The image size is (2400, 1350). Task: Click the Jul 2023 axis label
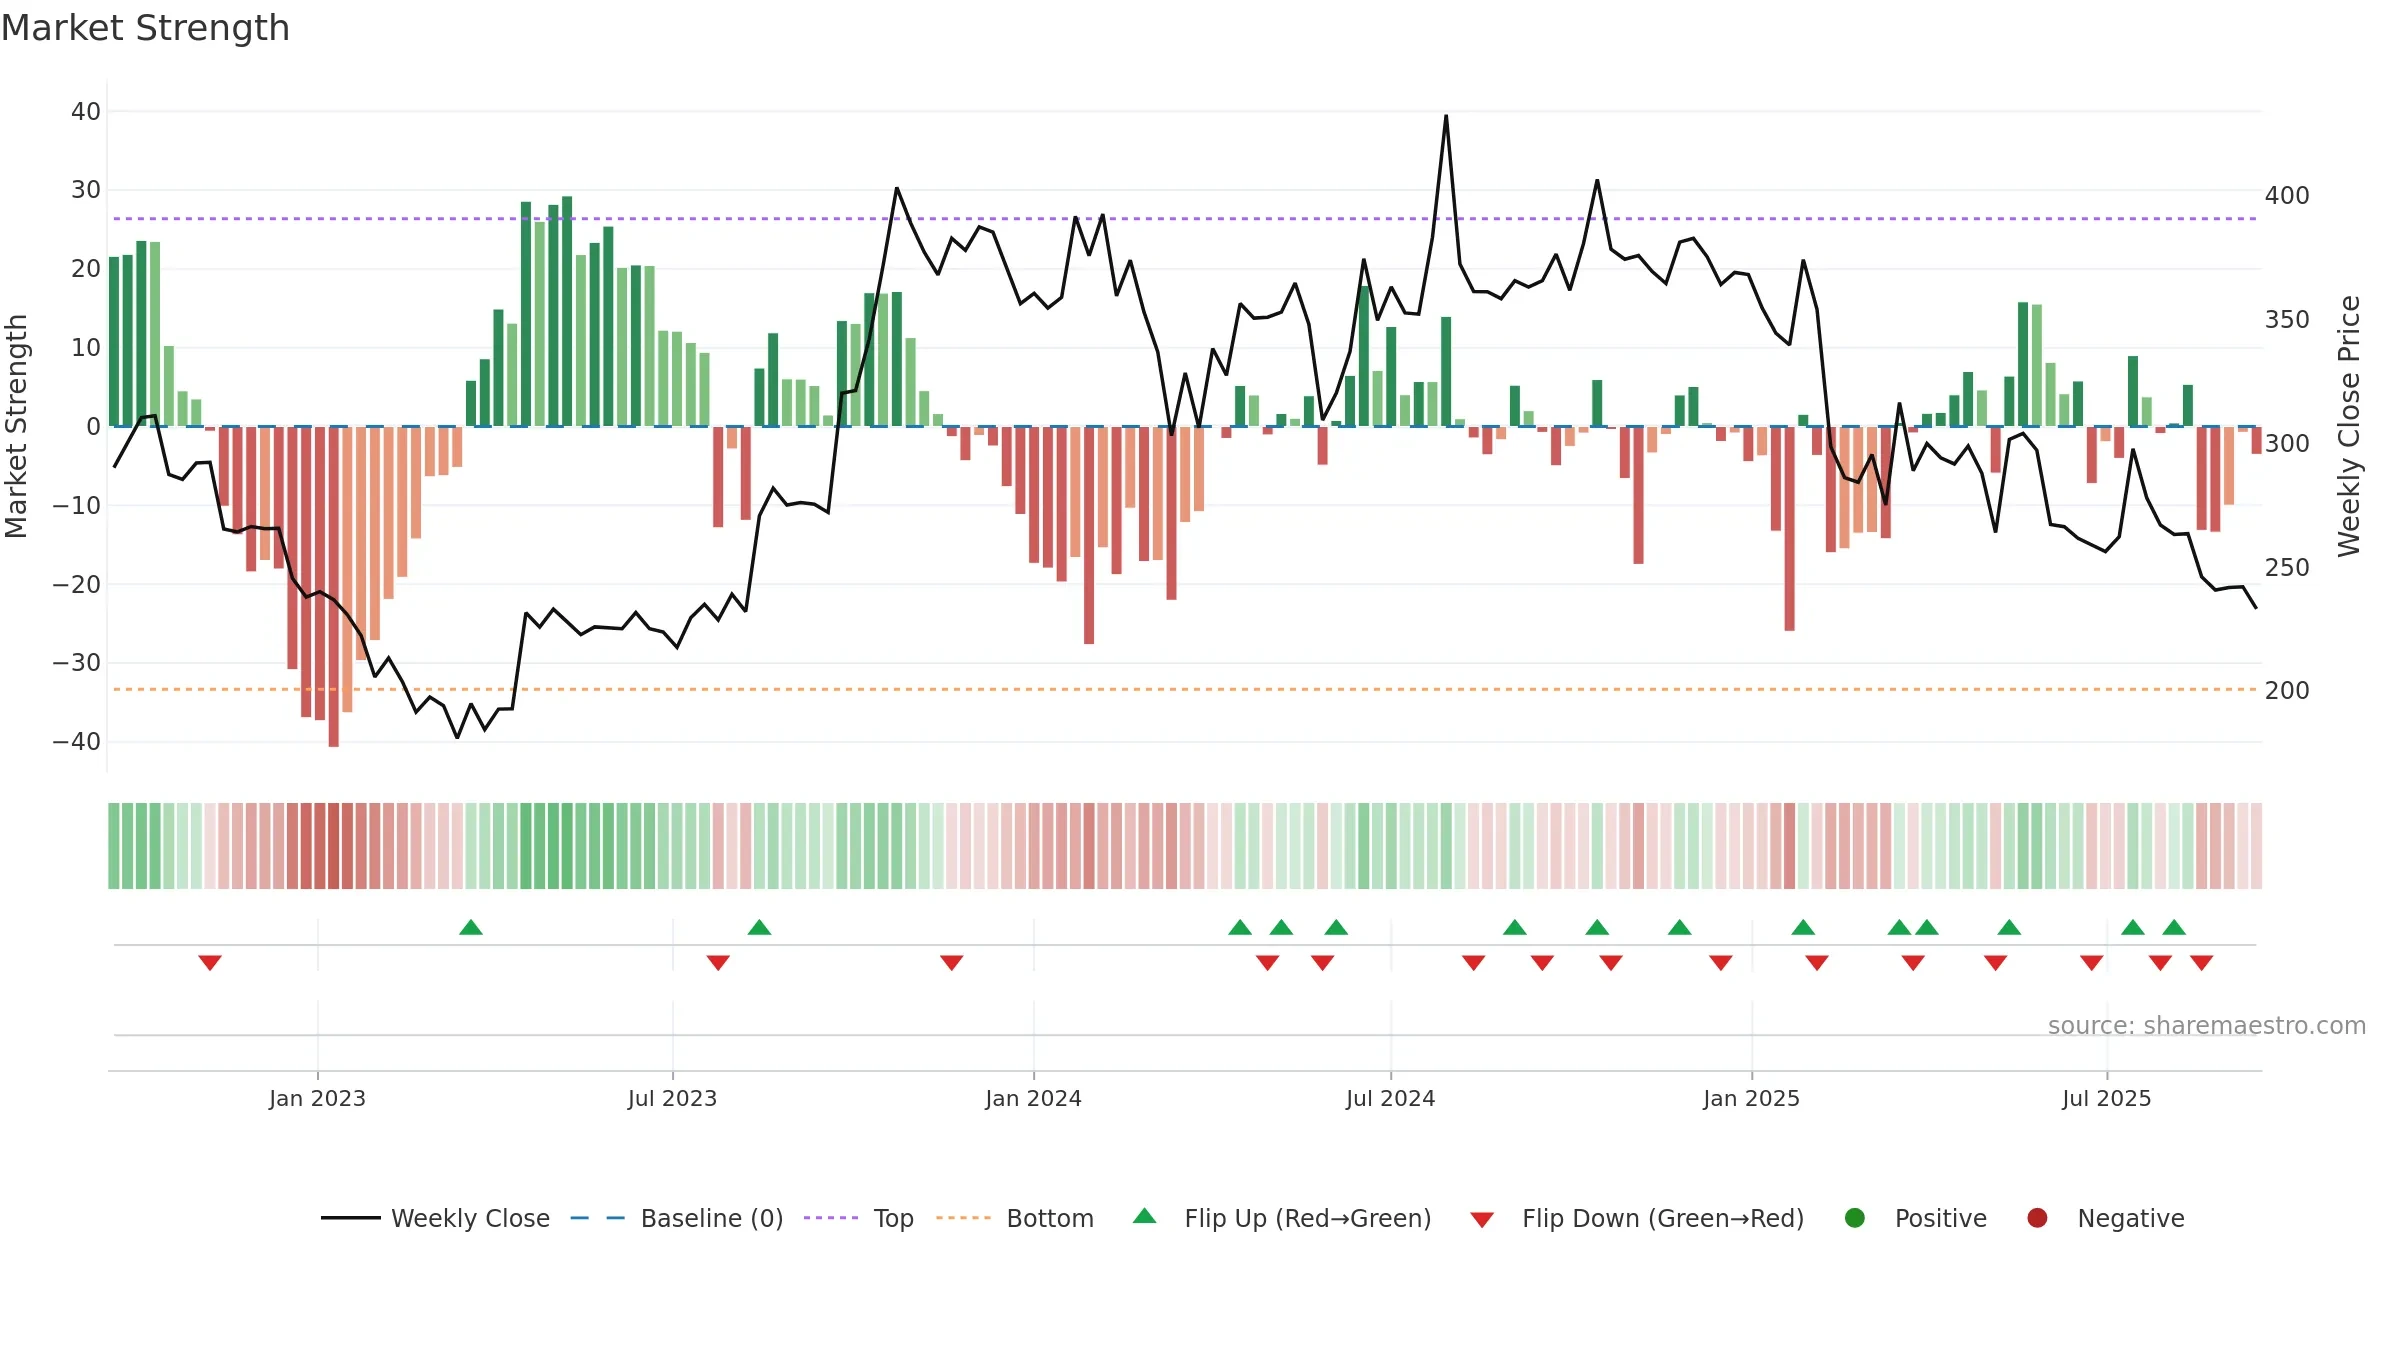672,1098
